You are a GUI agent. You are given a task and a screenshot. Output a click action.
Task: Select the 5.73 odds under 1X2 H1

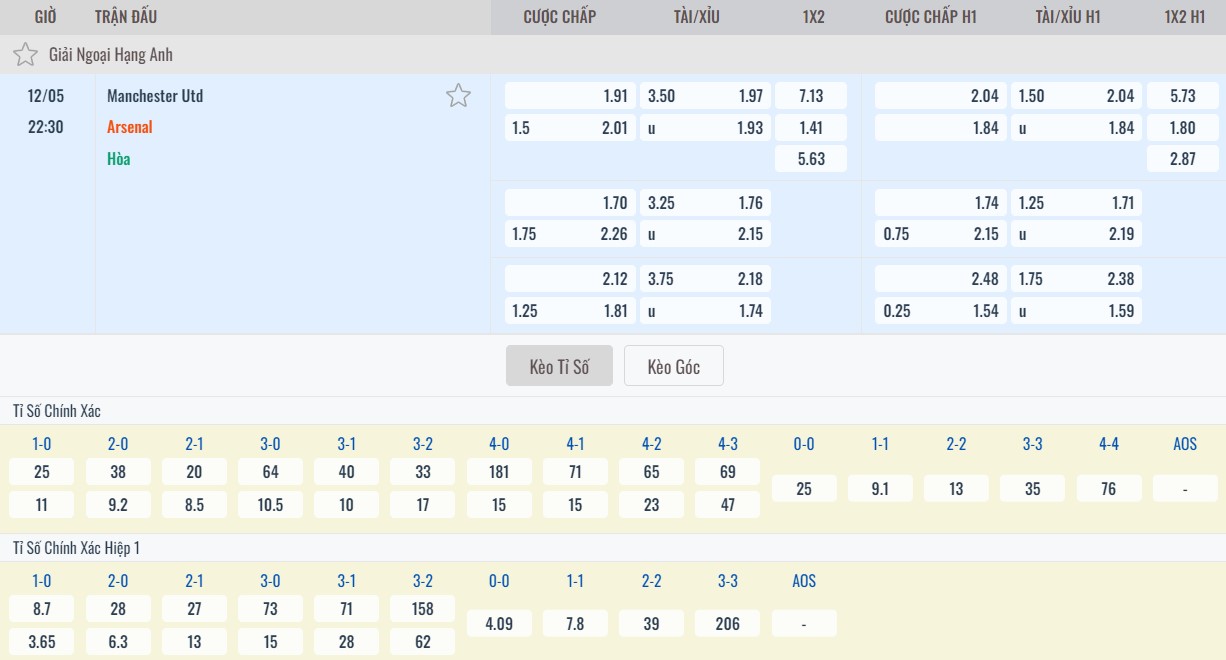coord(1182,96)
